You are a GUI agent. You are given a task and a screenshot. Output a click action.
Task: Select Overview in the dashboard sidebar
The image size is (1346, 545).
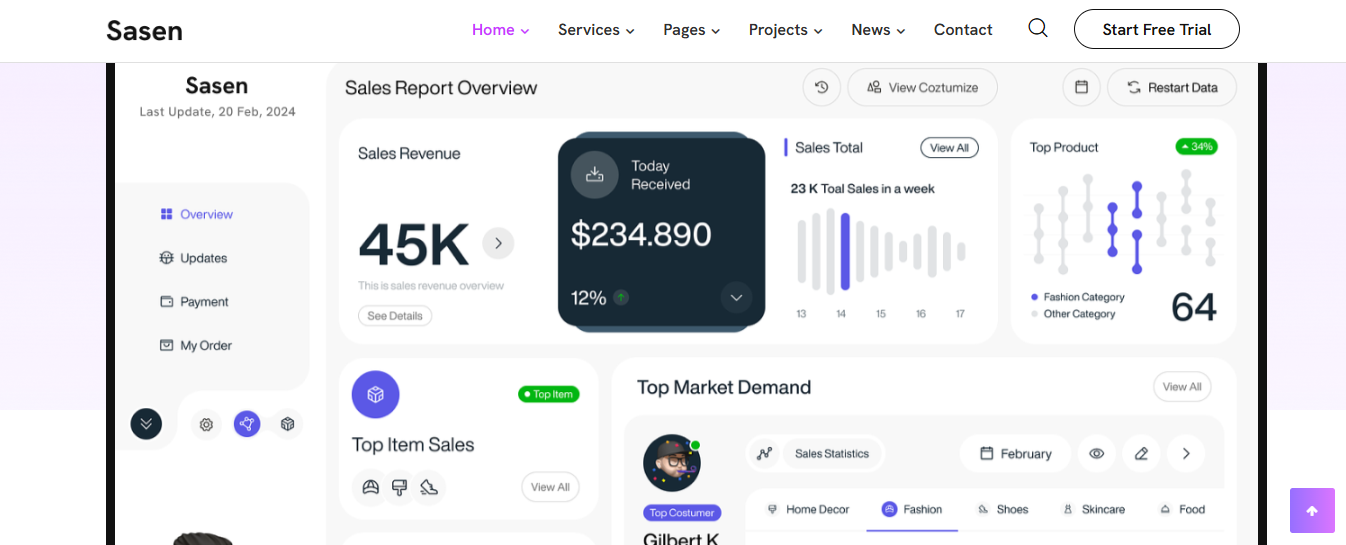[196, 214]
